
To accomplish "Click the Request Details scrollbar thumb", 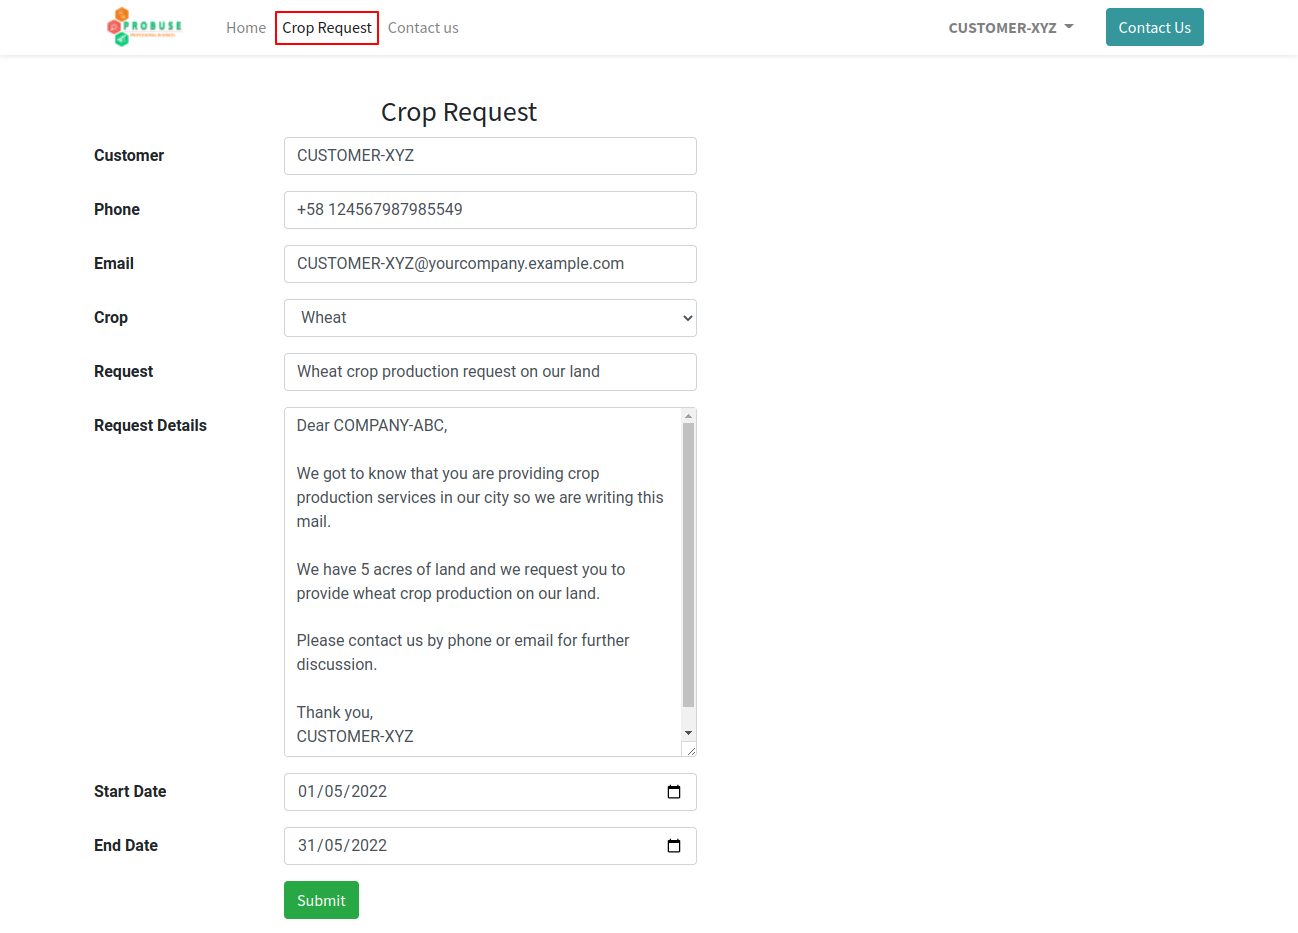I will pyautogui.click(x=688, y=565).
